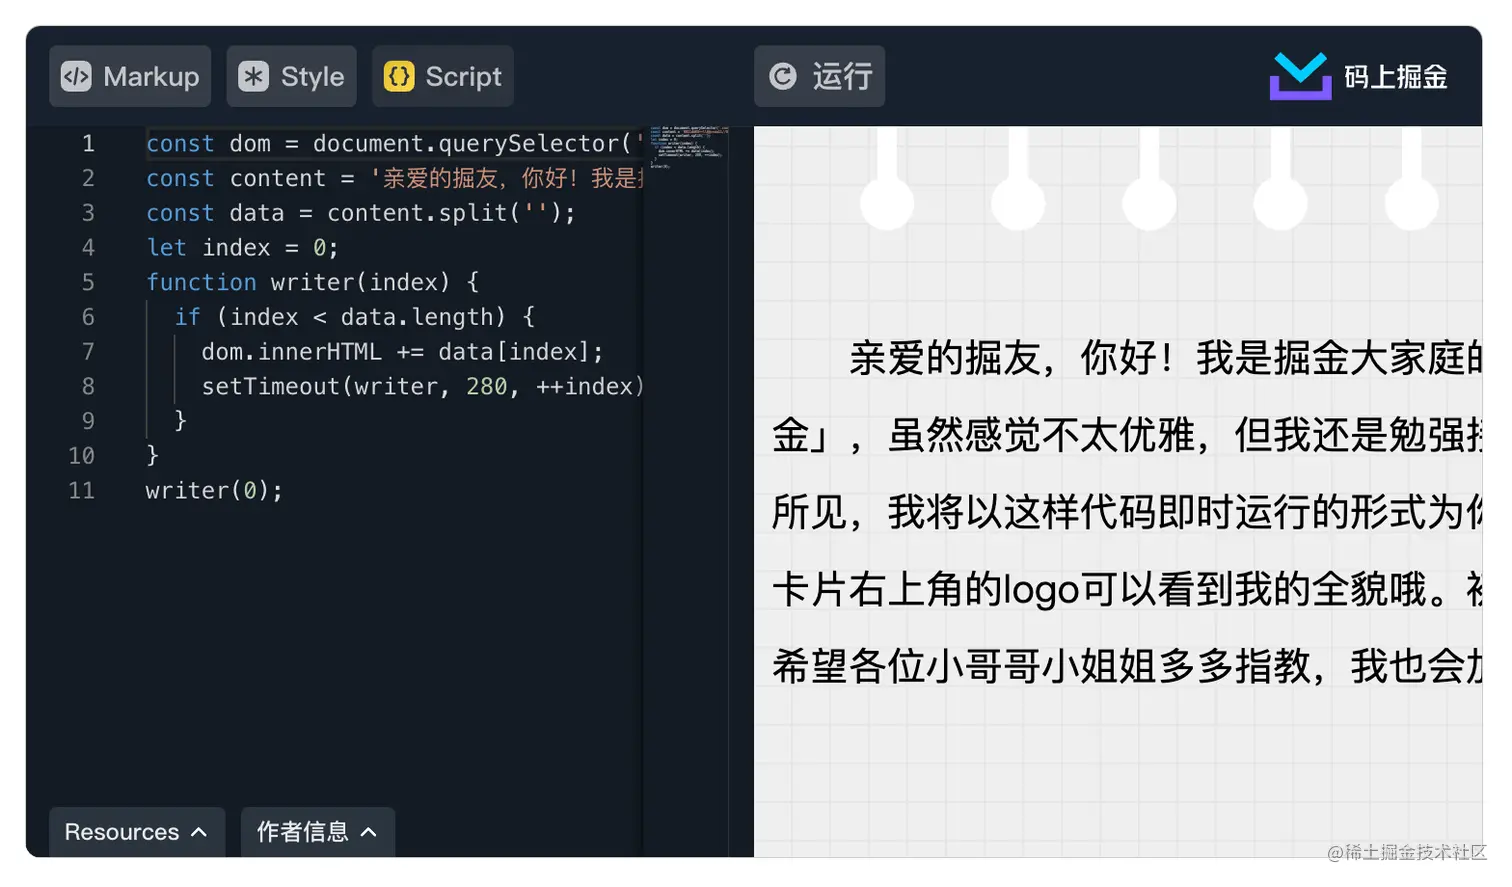Click the Script curly braces icon
Image resolution: width=1512 pixels, height=887 pixels.
pos(399,77)
